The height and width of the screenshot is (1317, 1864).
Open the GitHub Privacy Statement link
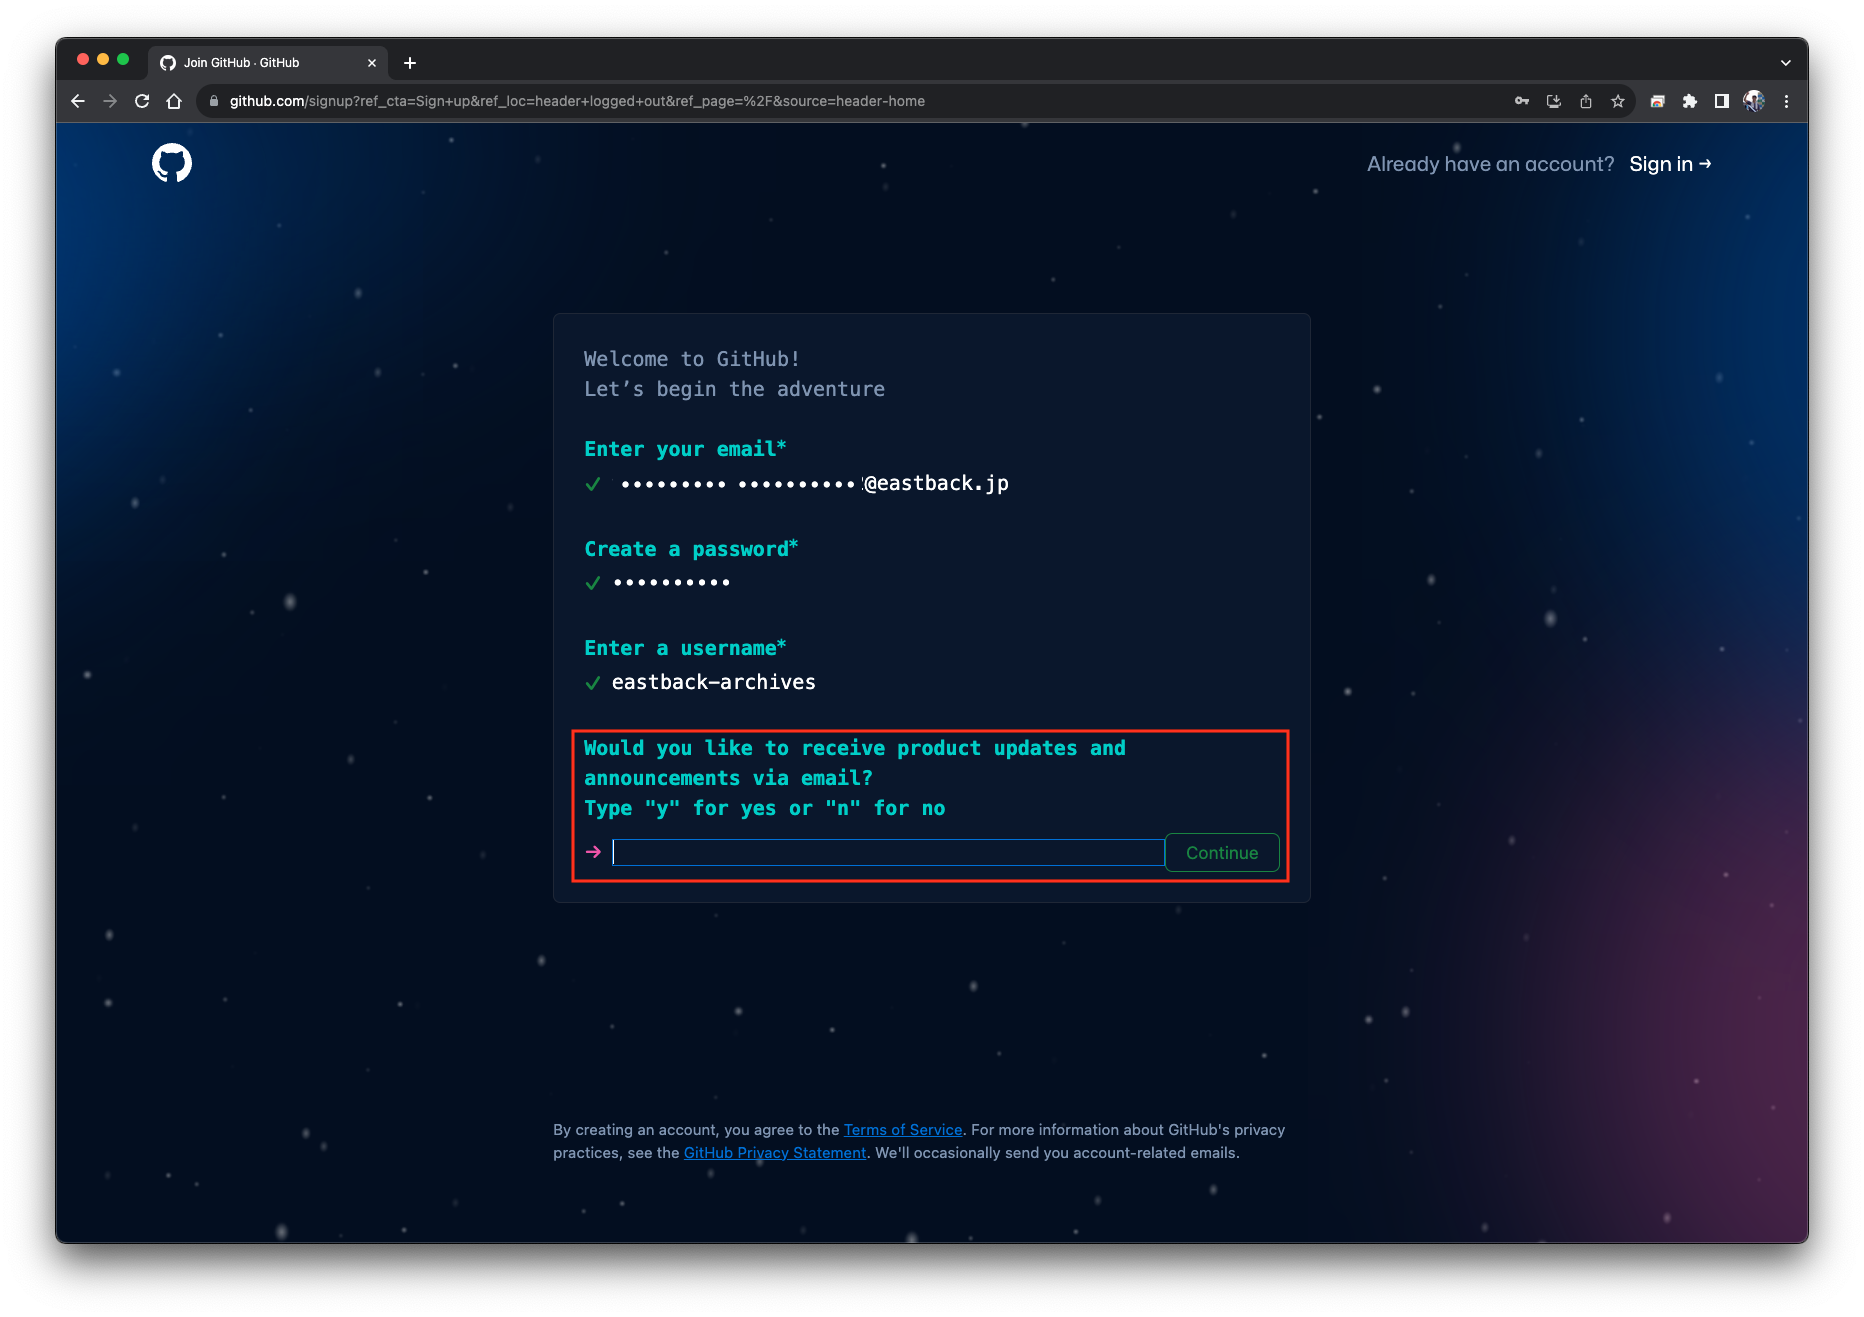pyautogui.click(x=775, y=1153)
